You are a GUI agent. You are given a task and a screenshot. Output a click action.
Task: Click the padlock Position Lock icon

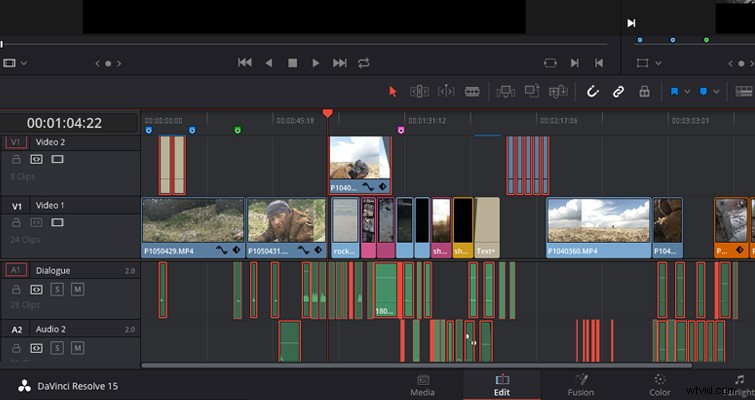click(644, 91)
